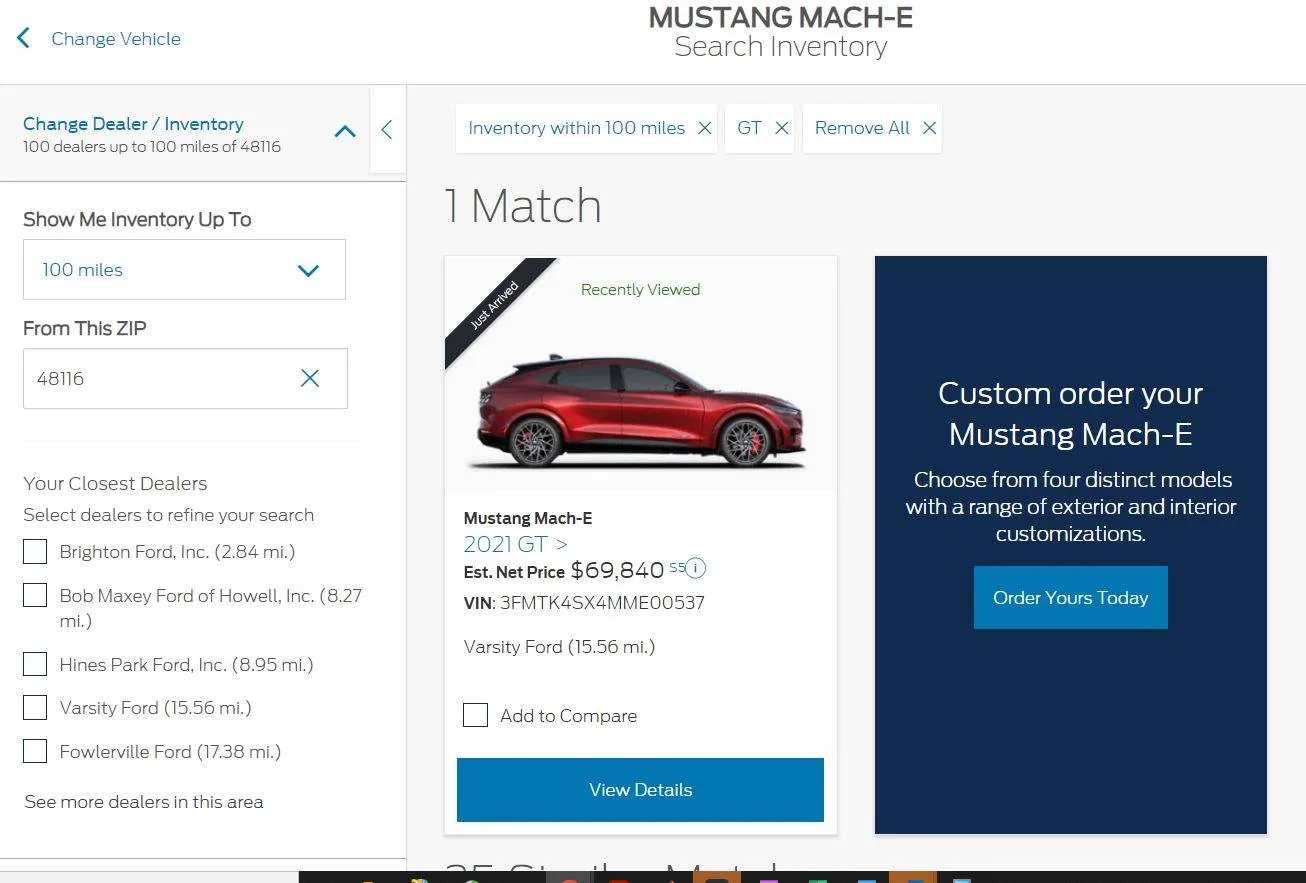Click the 1 Match results heading
Image resolution: width=1306 pixels, height=883 pixels.
click(x=523, y=206)
